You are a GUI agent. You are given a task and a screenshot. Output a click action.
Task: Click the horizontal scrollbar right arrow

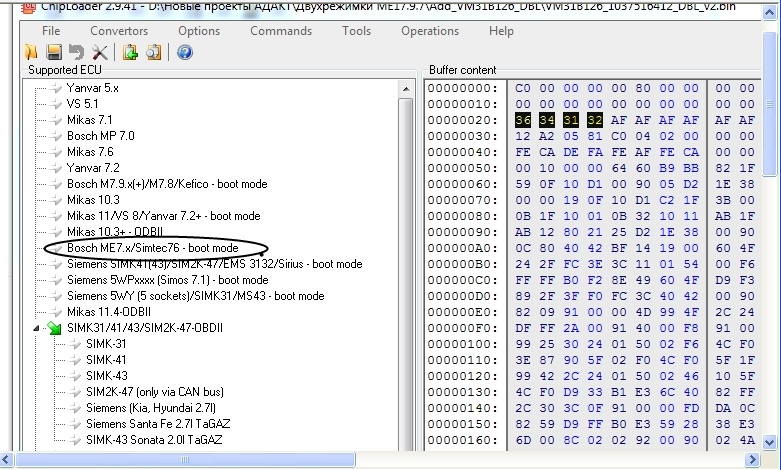(x=753, y=459)
